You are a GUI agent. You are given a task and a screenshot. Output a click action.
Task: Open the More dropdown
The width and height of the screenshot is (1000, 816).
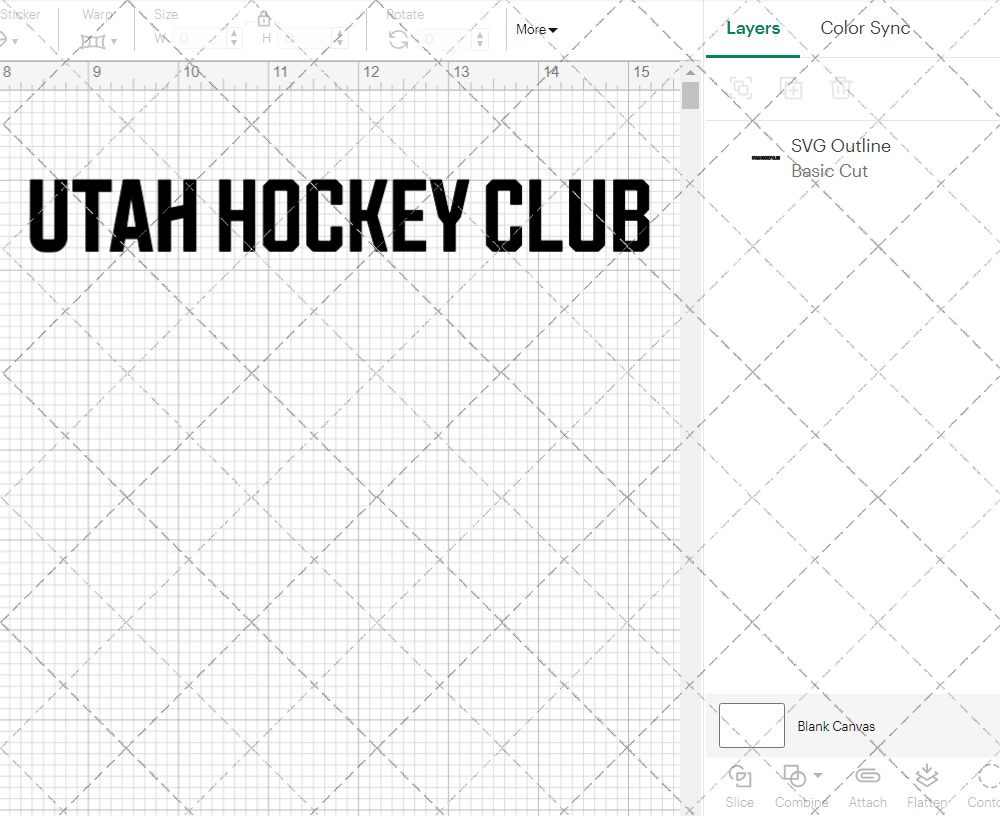coord(536,30)
